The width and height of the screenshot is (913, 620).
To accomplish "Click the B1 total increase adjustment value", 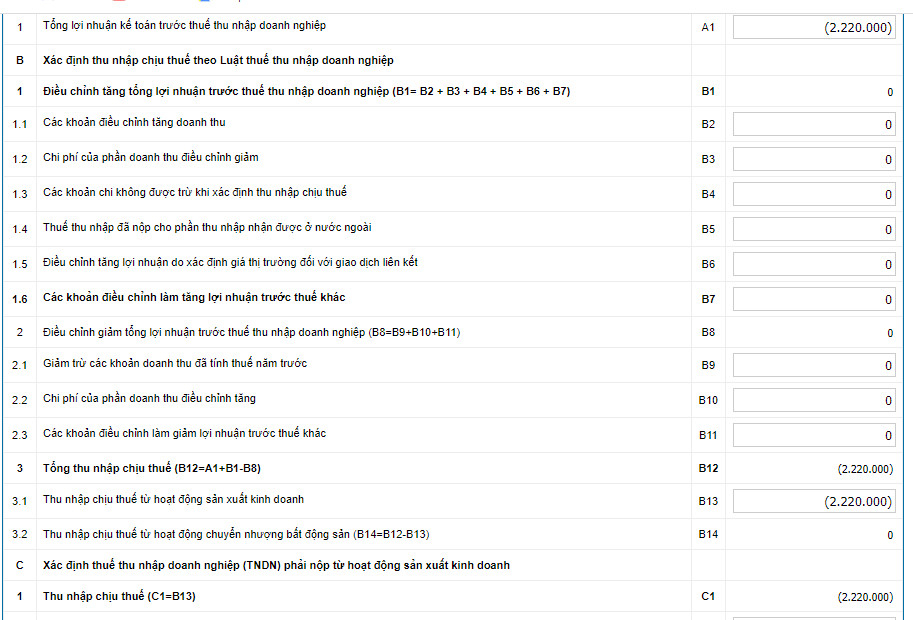I will (889, 93).
